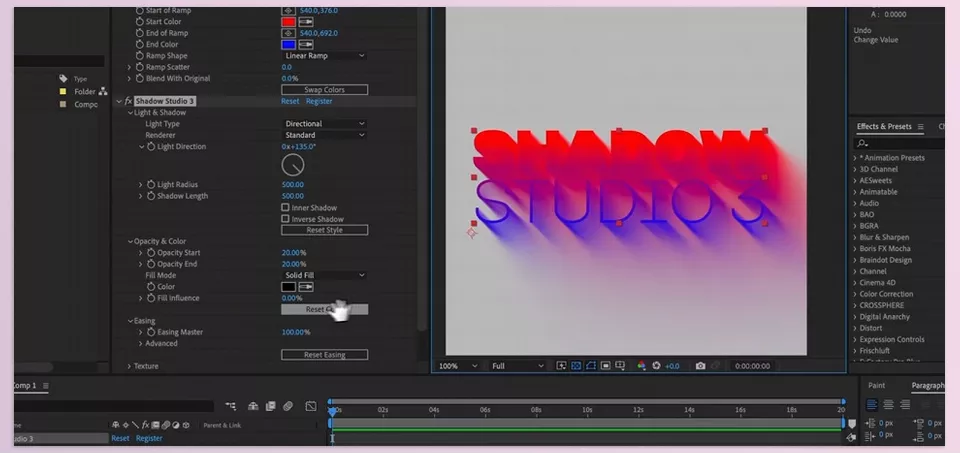Image resolution: width=960 pixels, height=453 pixels.
Task: Click the Reset Easing button
Action: click(x=324, y=355)
